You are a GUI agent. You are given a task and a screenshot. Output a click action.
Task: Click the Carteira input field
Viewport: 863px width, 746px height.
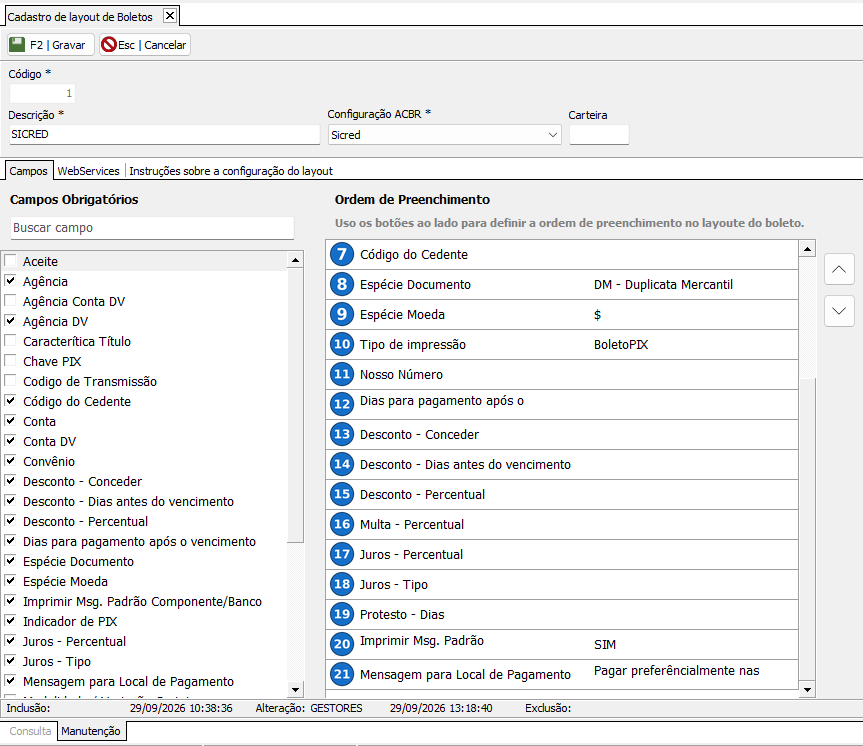point(599,135)
